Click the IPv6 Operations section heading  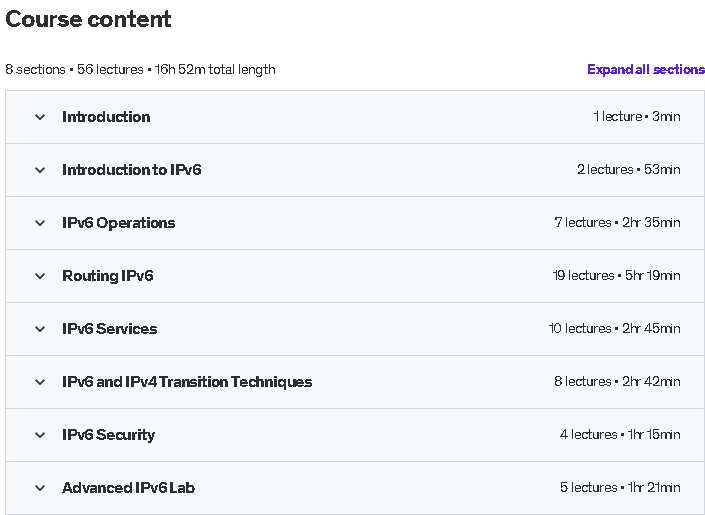119,223
